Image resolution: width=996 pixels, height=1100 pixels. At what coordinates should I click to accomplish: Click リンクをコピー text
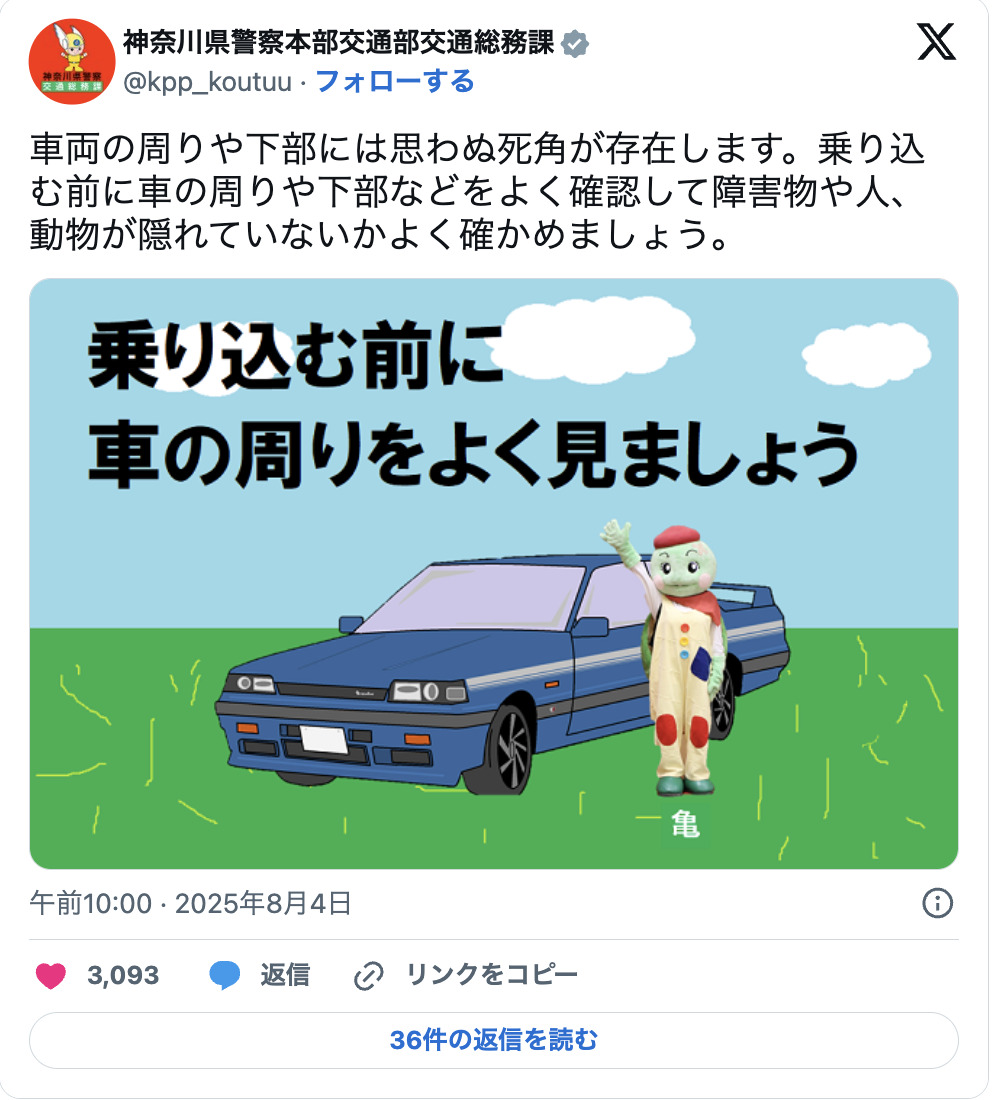492,974
